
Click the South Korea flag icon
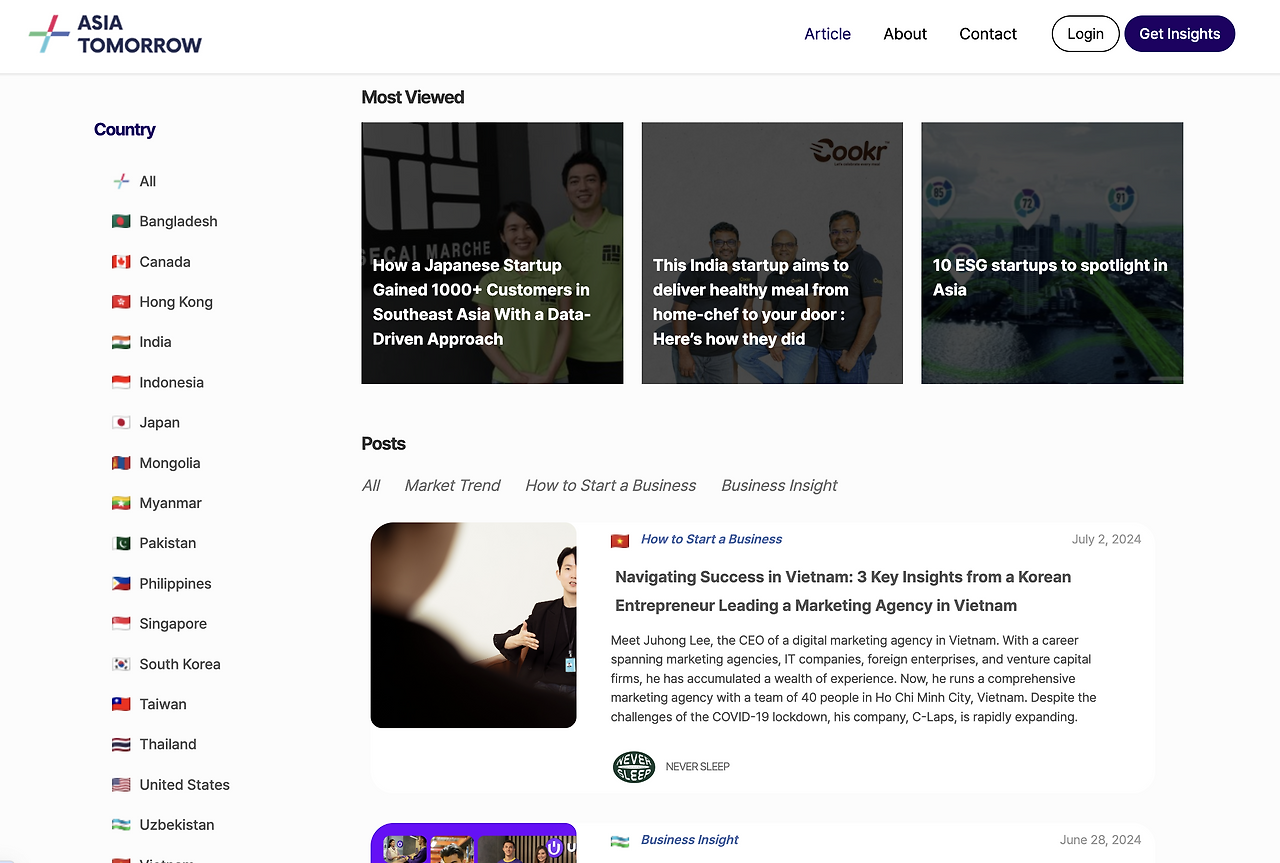[121, 664]
